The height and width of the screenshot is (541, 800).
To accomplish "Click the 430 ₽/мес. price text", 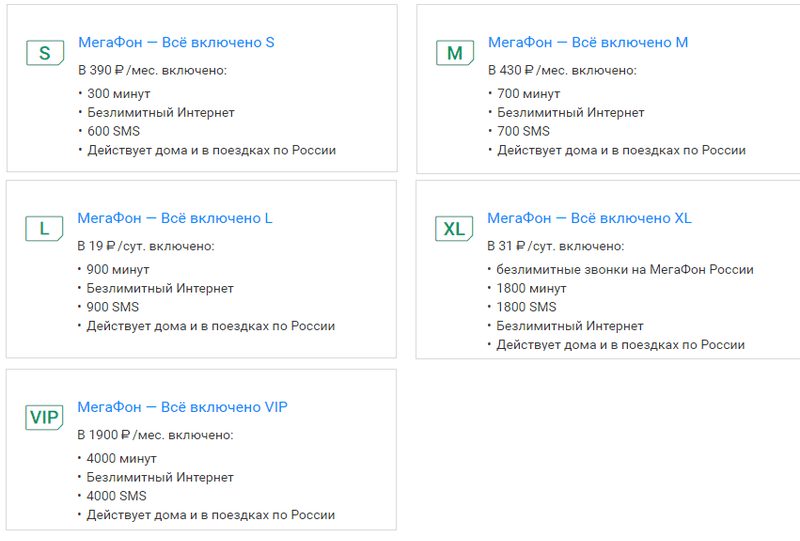I will click(x=562, y=71).
